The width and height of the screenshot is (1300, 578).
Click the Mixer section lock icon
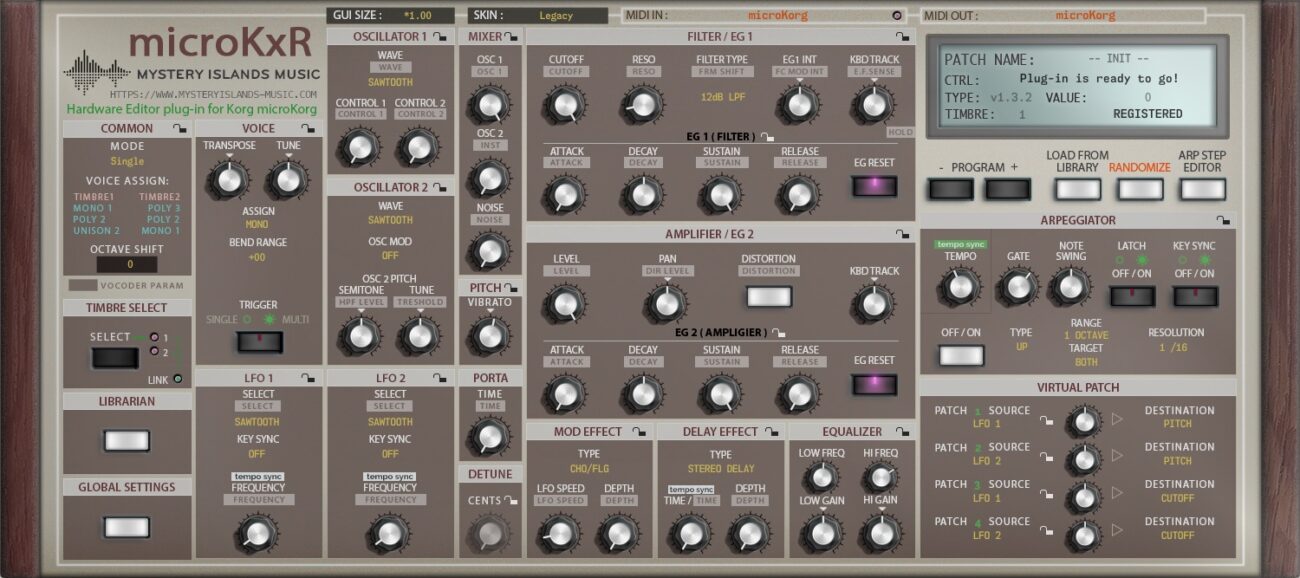pyautogui.click(x=512, y=37)
